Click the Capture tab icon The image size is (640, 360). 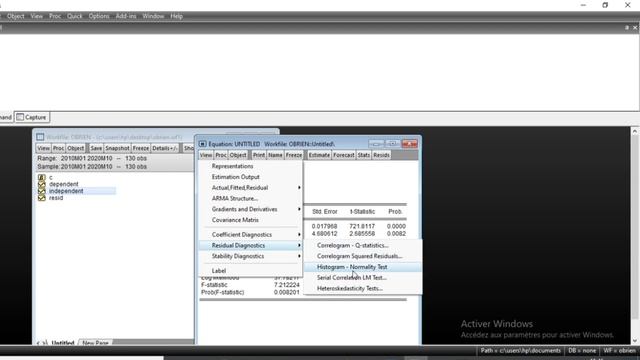[x=20, y=117]
